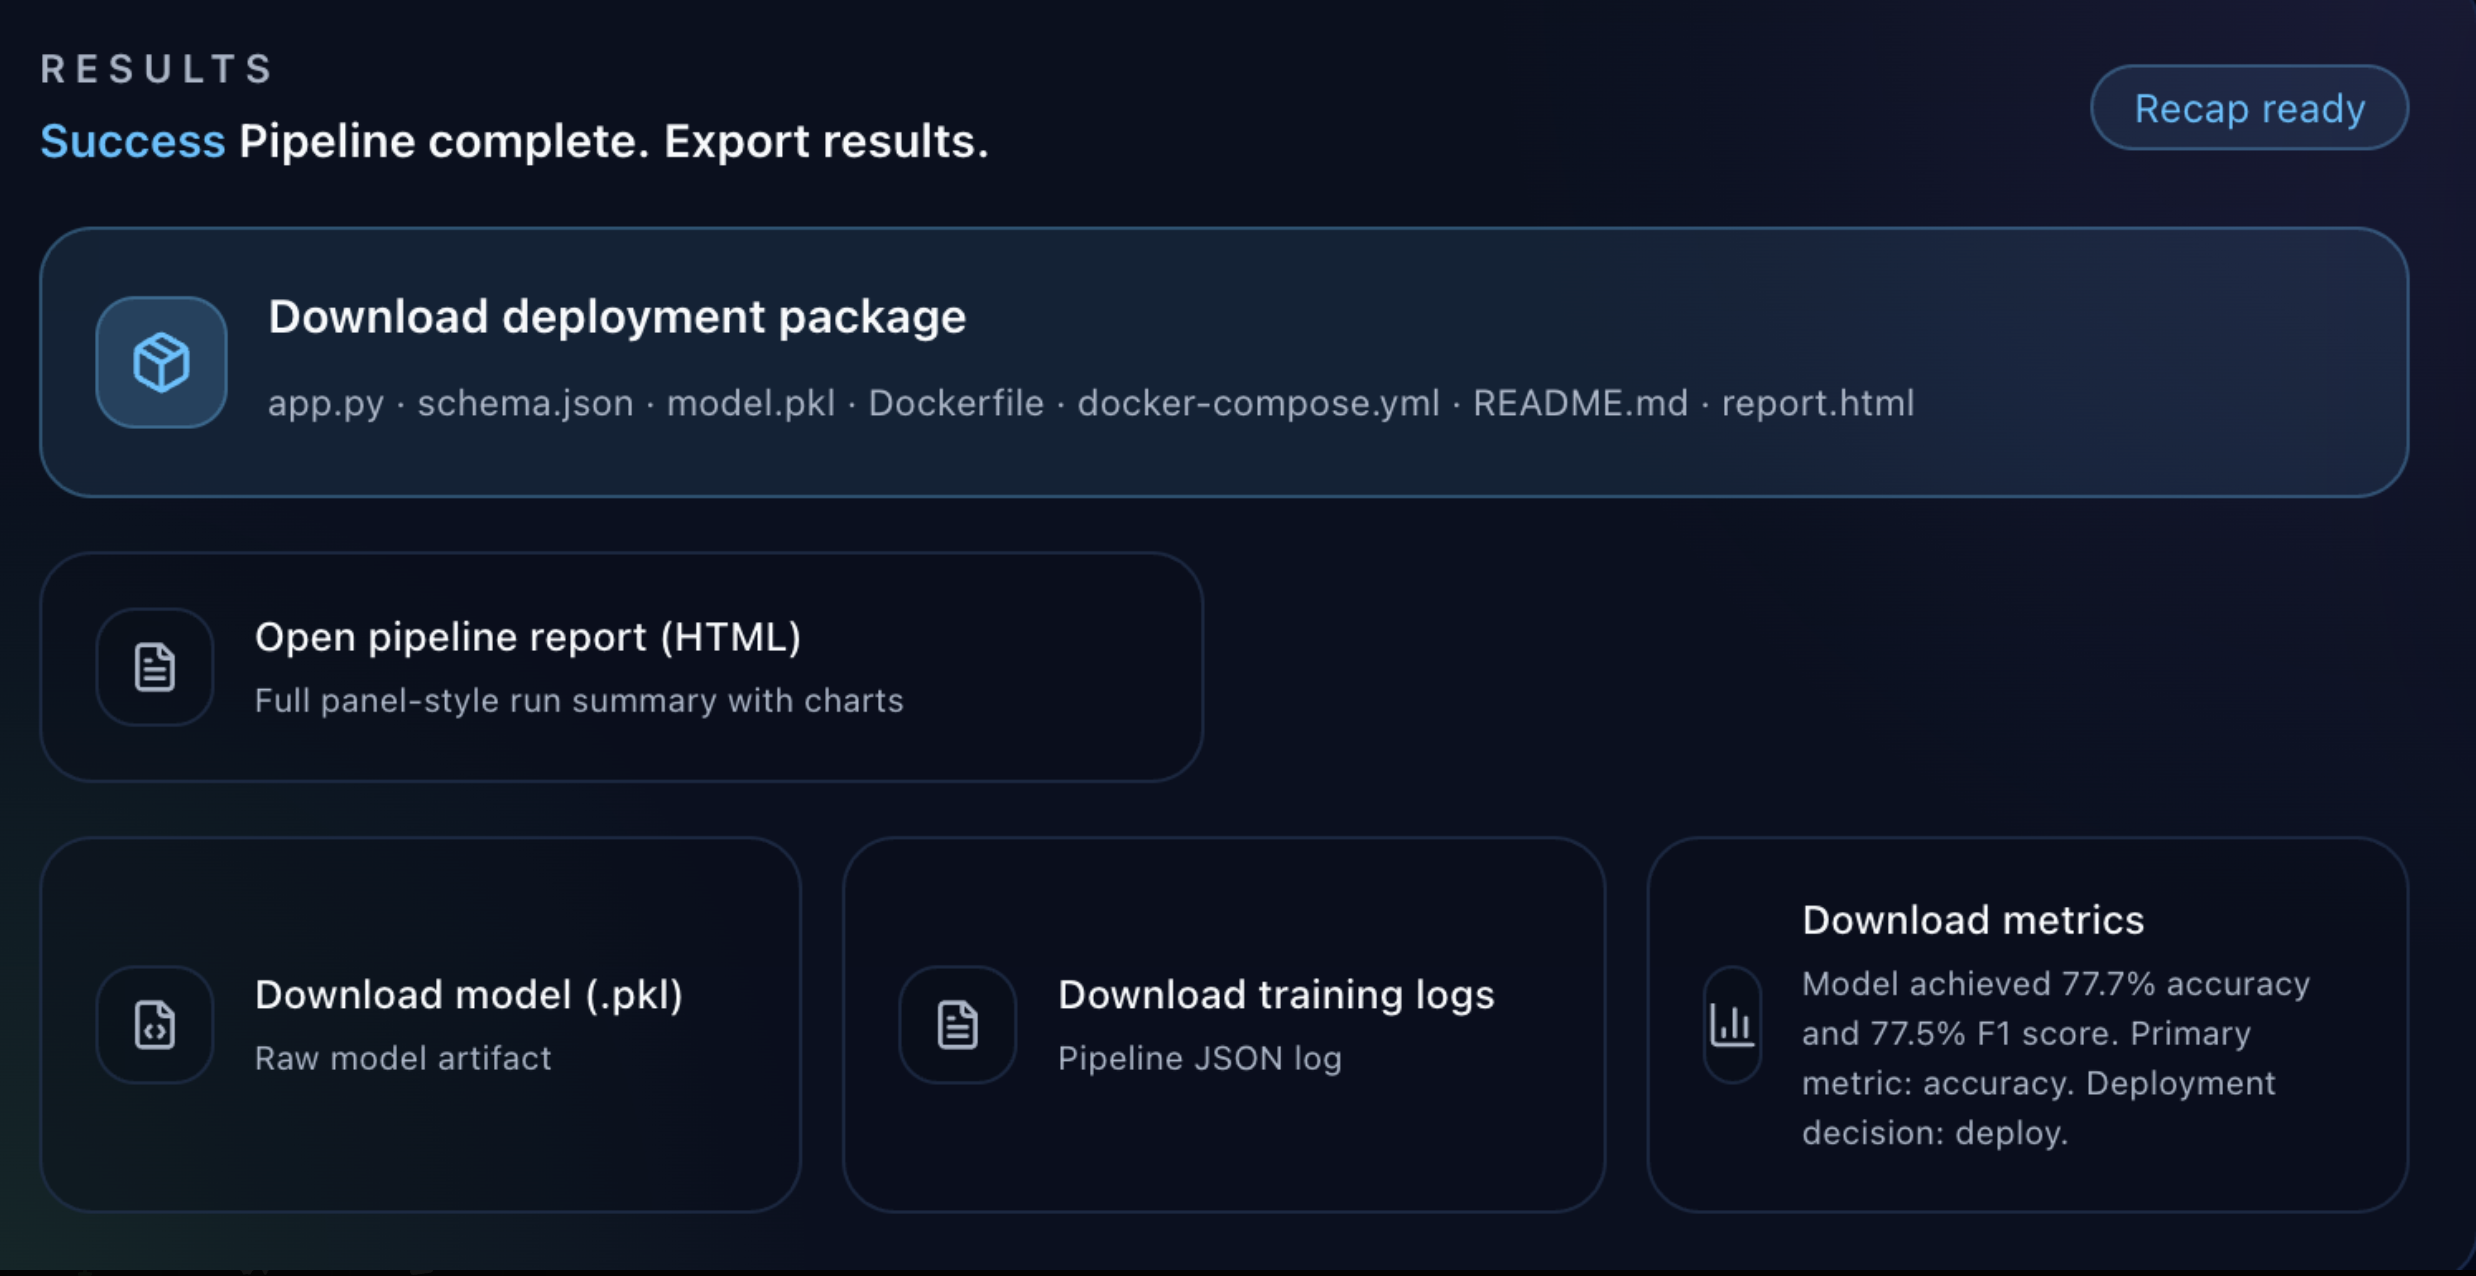Click 'Full panel-style run summary with charts' subtitle
The height and width of the screenshot is (1276, 2476).
pyautogui.click(x=579, y=701)
